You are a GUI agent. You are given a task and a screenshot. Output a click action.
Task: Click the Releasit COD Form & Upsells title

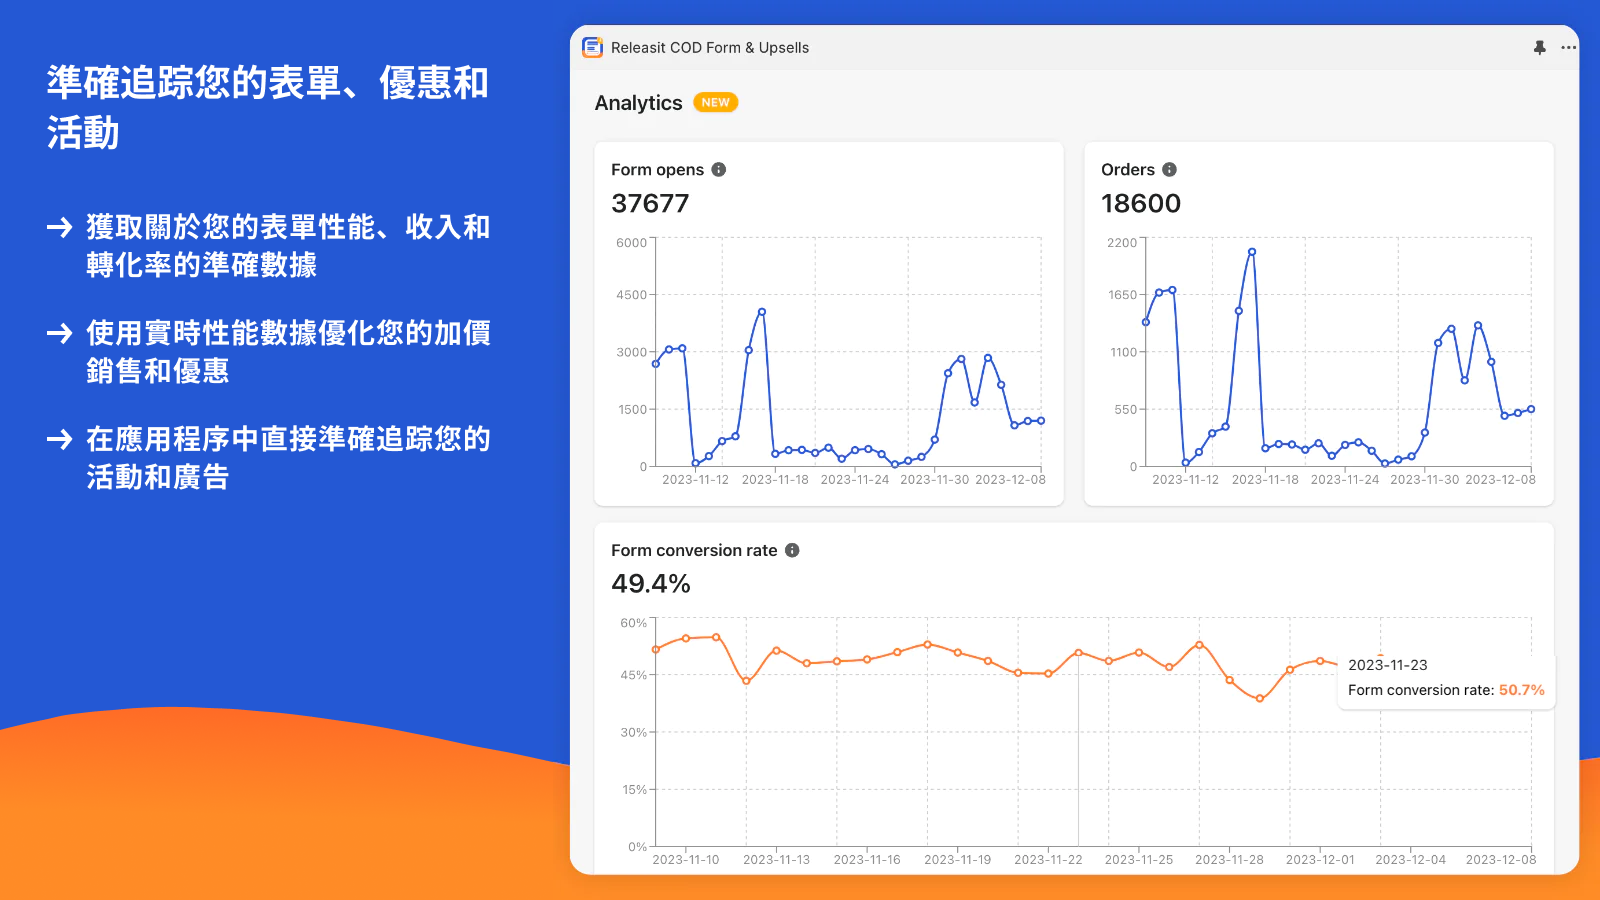pyautogui.click(x=710, y=48)
